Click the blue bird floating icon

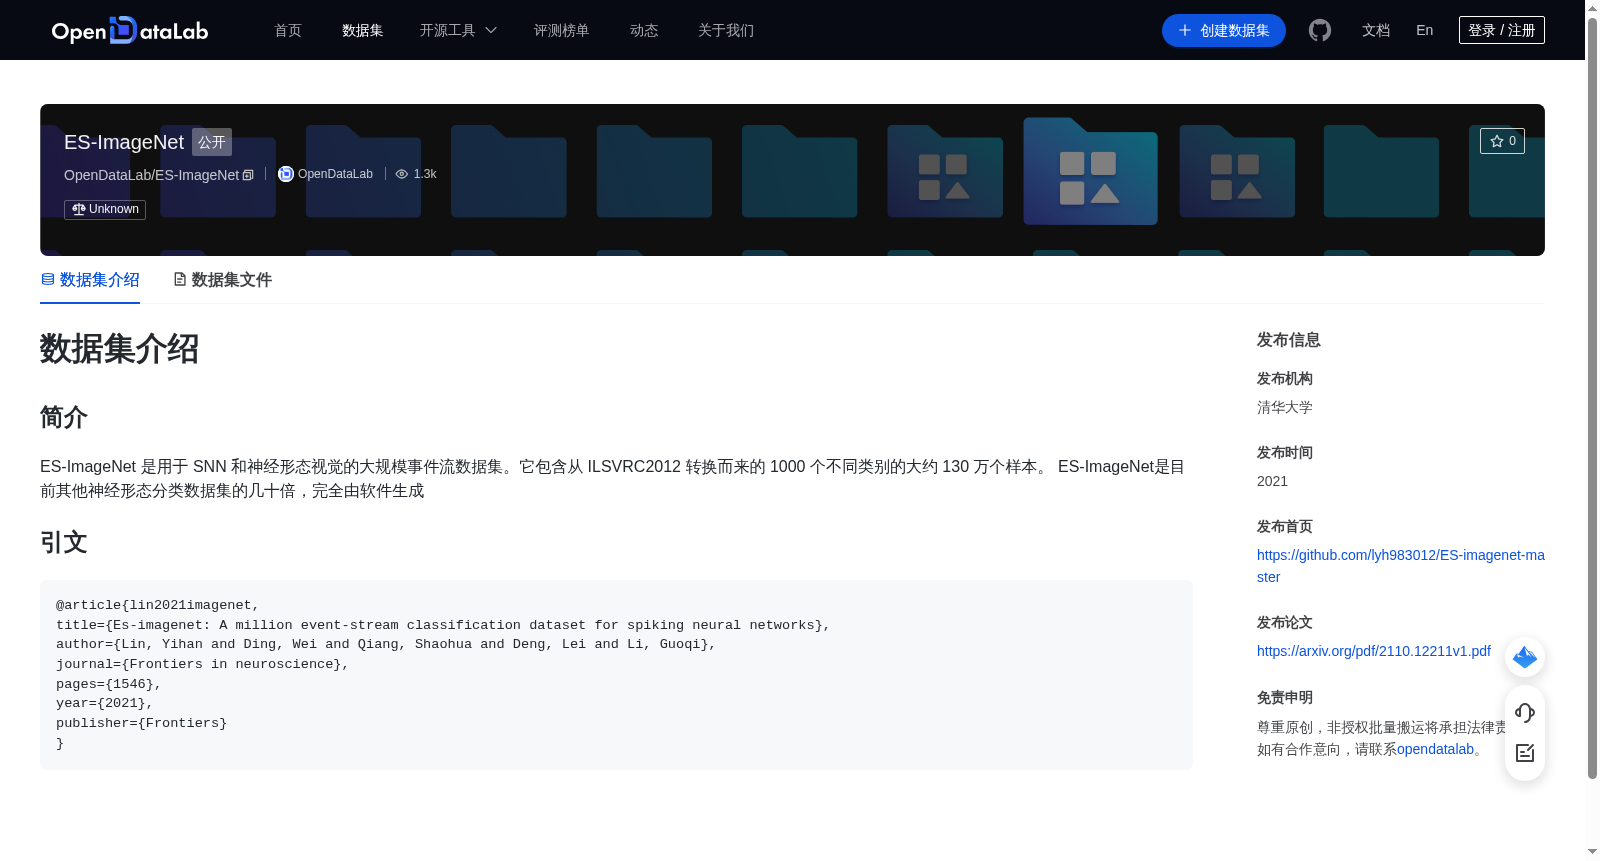[x=1525, y=657]
